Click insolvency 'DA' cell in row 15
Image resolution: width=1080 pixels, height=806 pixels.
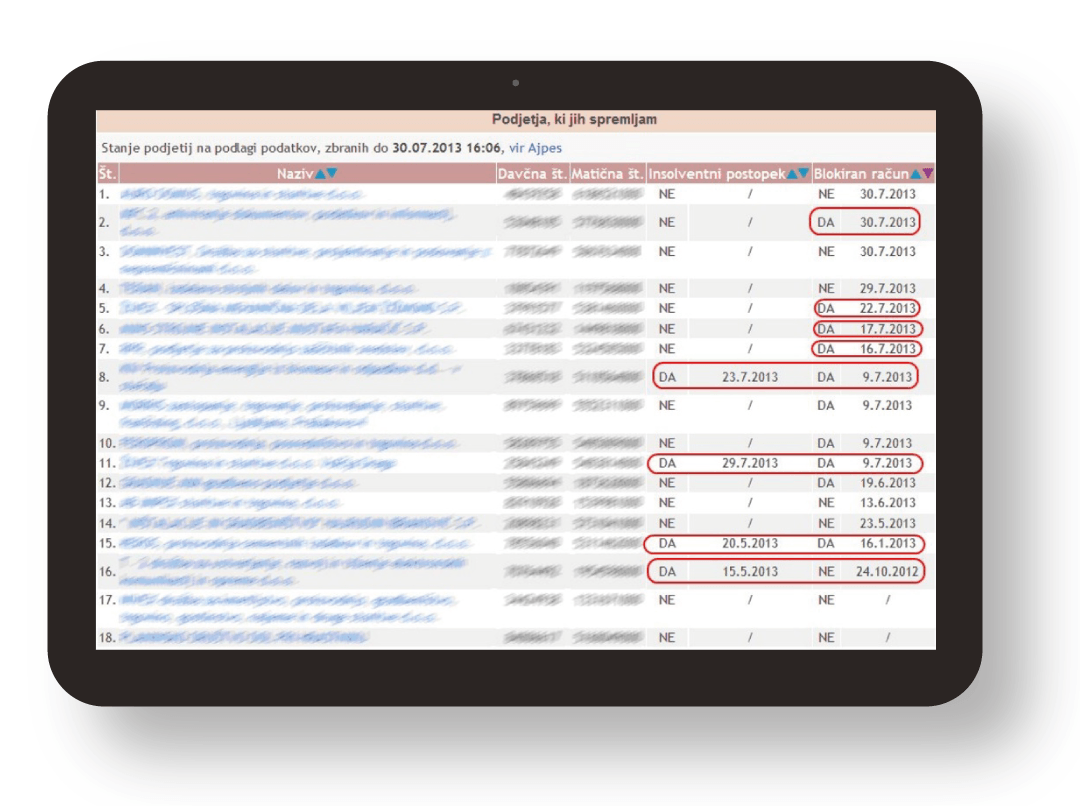(x=667, y=544)
